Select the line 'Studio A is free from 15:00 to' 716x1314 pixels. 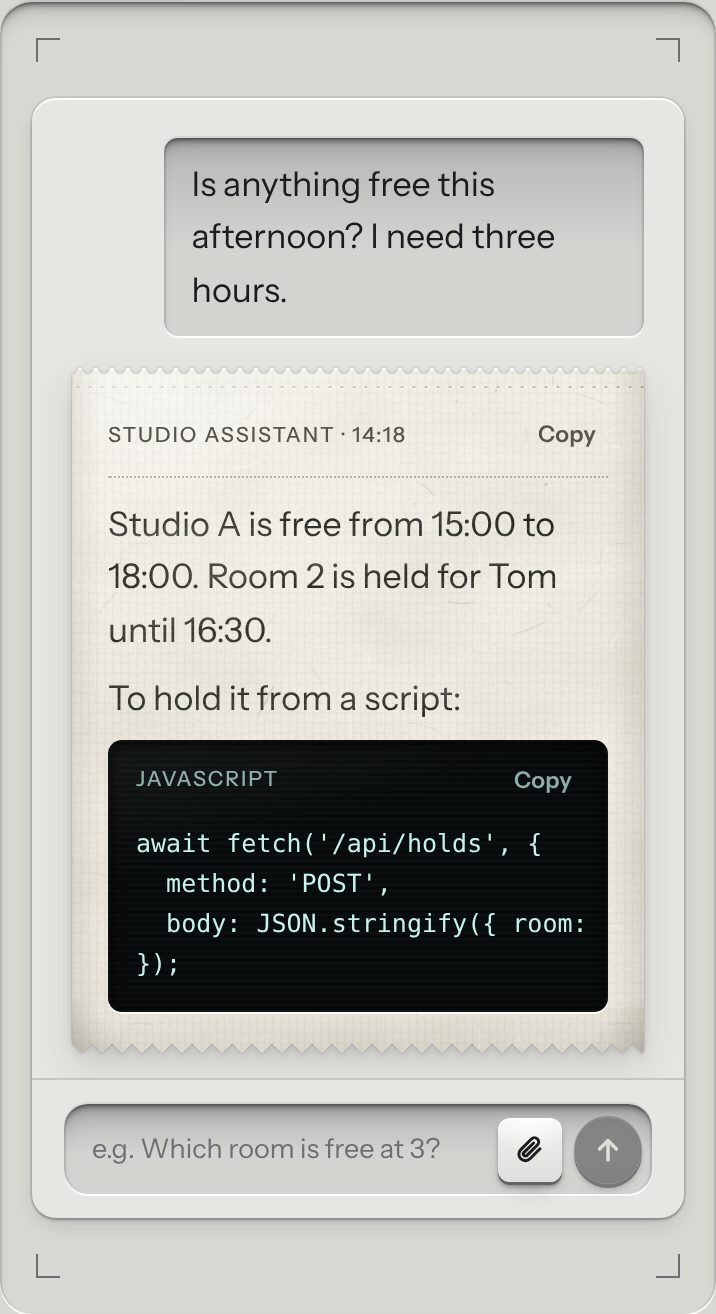click(331, 524)
